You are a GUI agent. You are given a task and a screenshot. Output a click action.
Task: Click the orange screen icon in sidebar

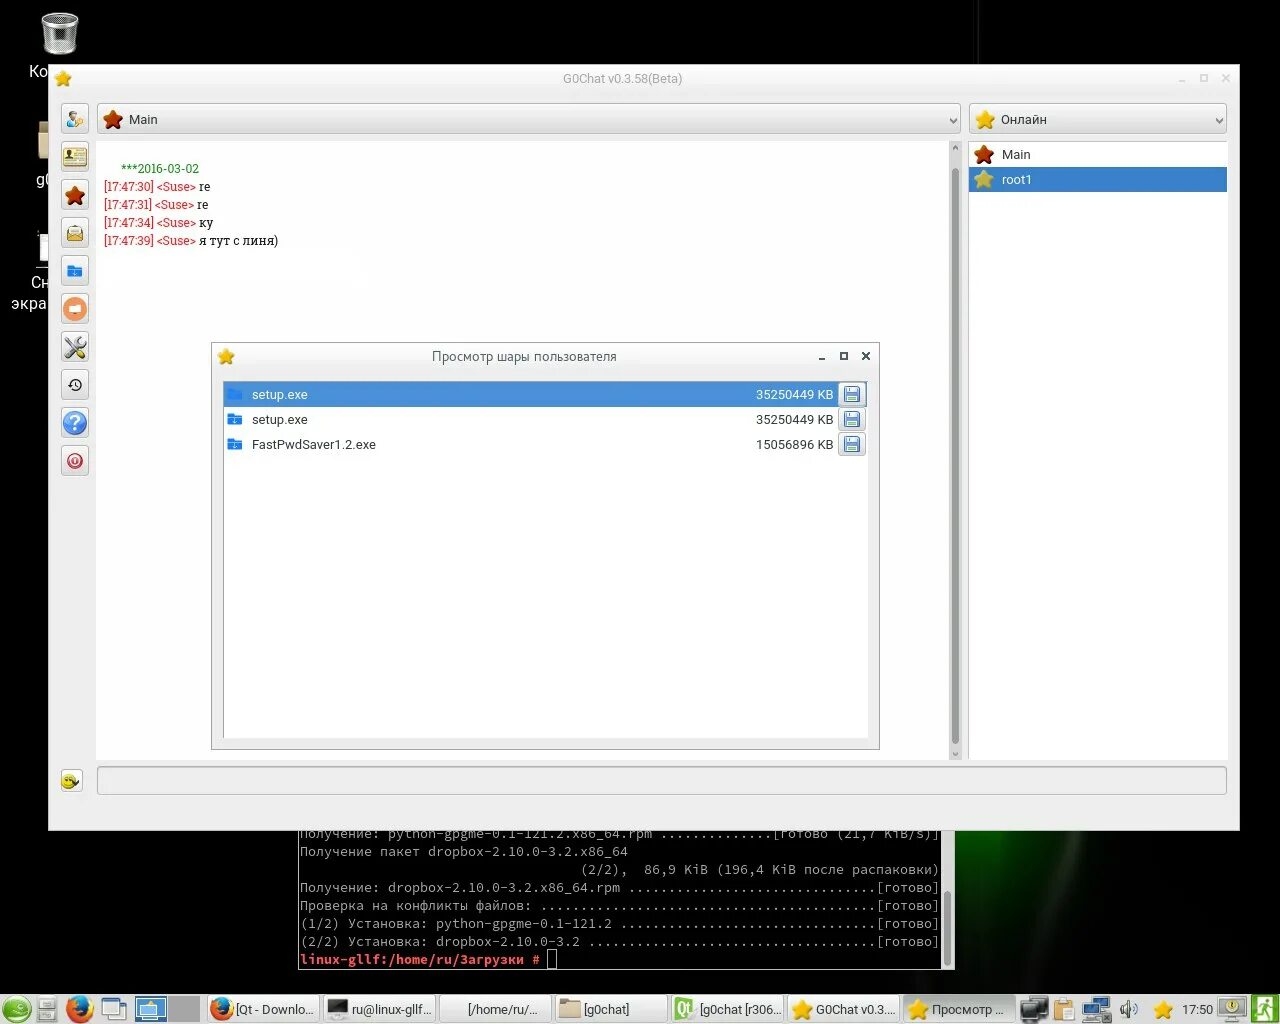(75, 309)
